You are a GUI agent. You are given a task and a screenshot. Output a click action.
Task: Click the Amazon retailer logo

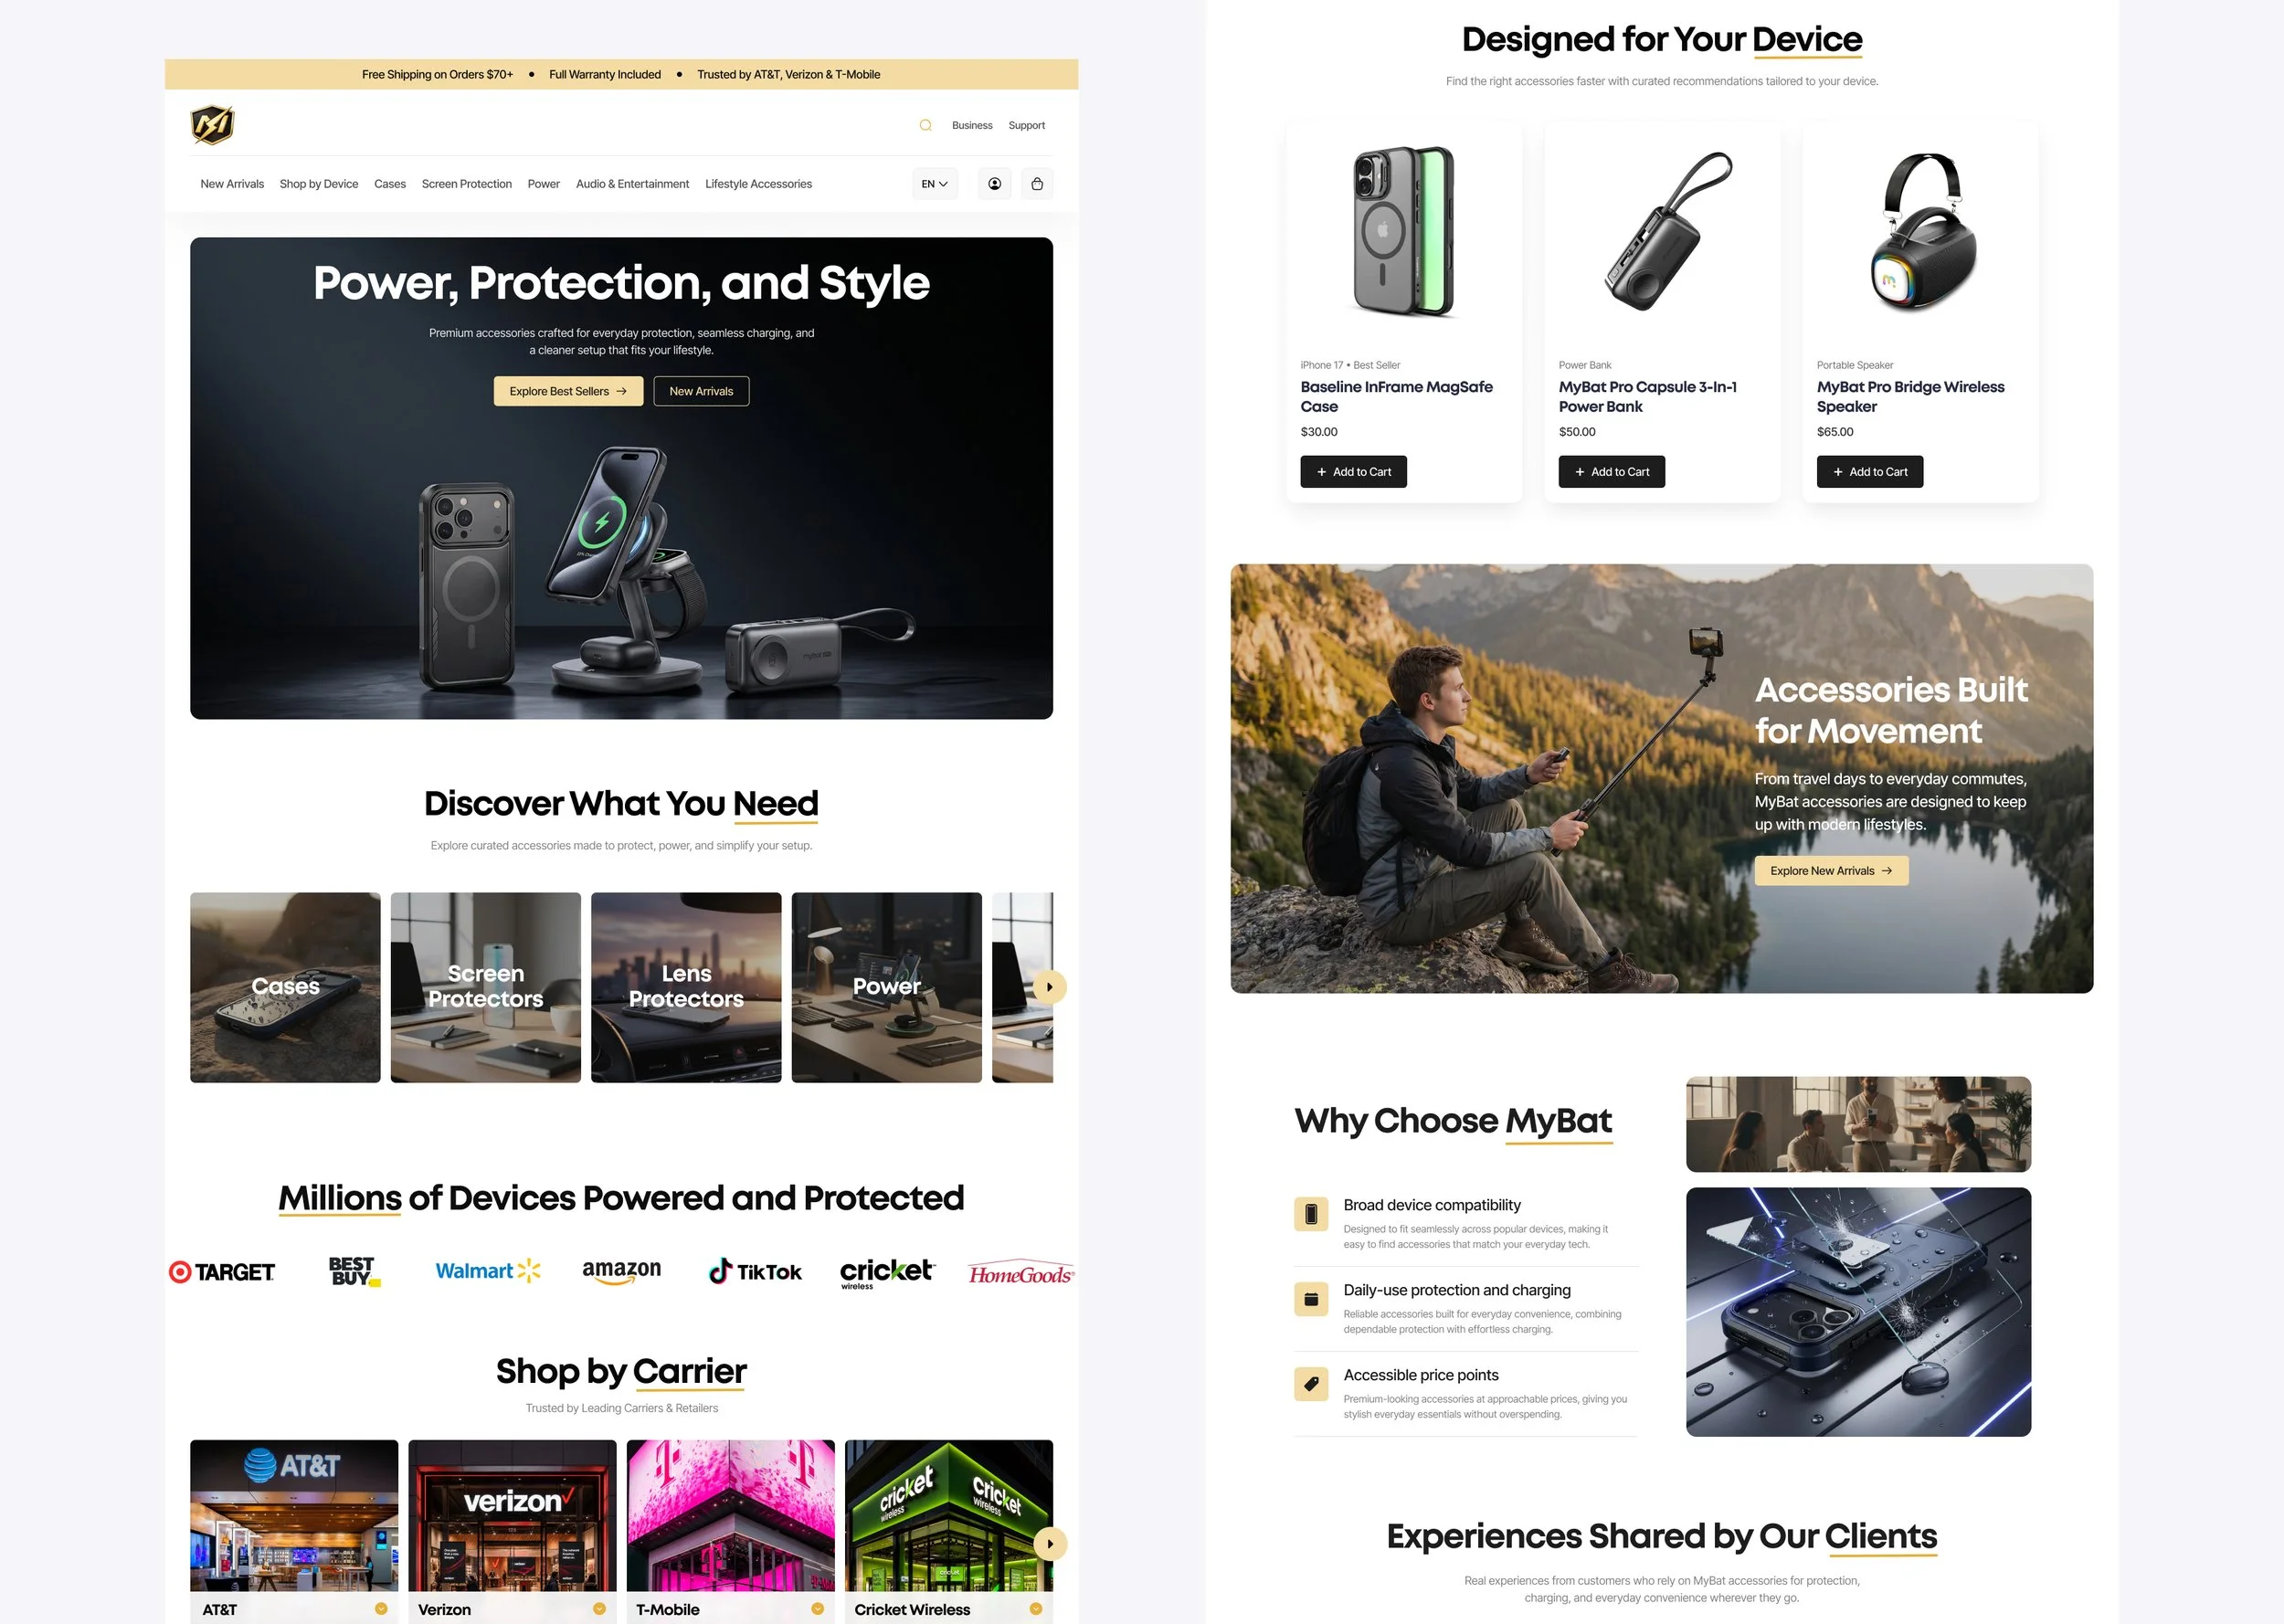[x=621, y=1271]
